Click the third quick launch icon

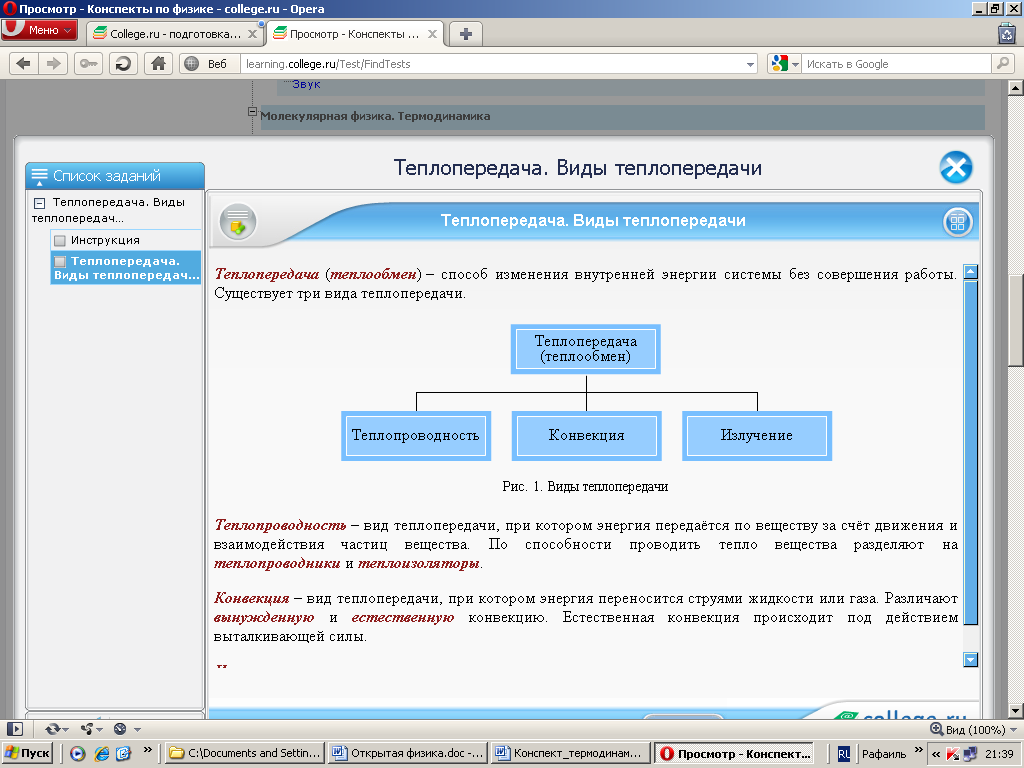(123, 754)
